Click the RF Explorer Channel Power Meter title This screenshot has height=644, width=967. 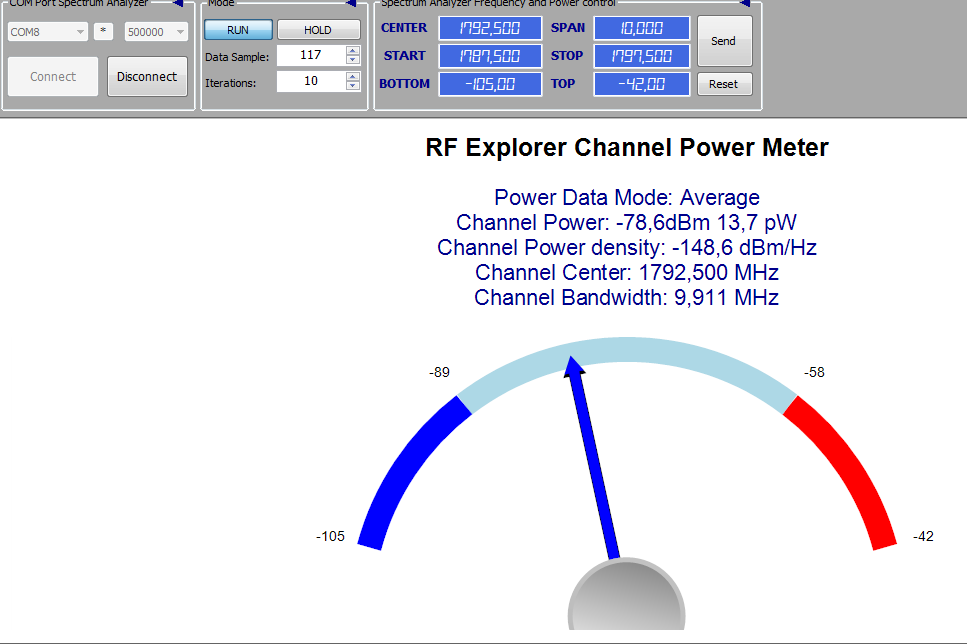(627, 148)
